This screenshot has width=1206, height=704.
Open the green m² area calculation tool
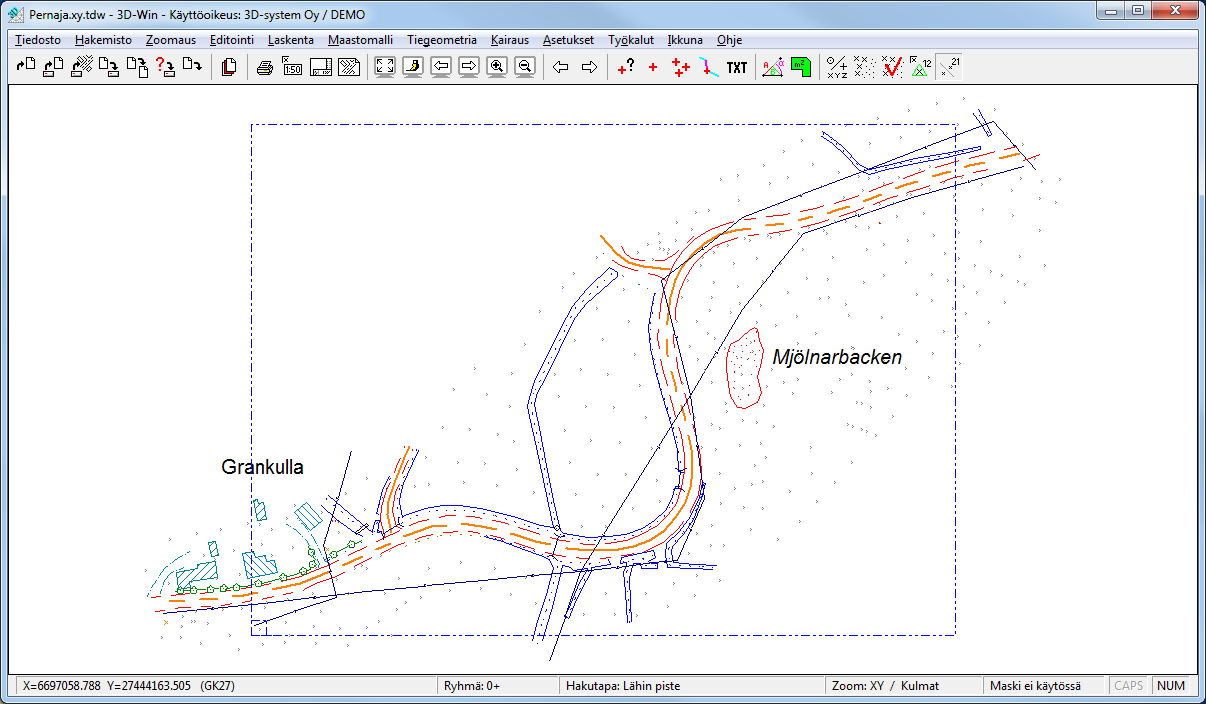(801, 68)
